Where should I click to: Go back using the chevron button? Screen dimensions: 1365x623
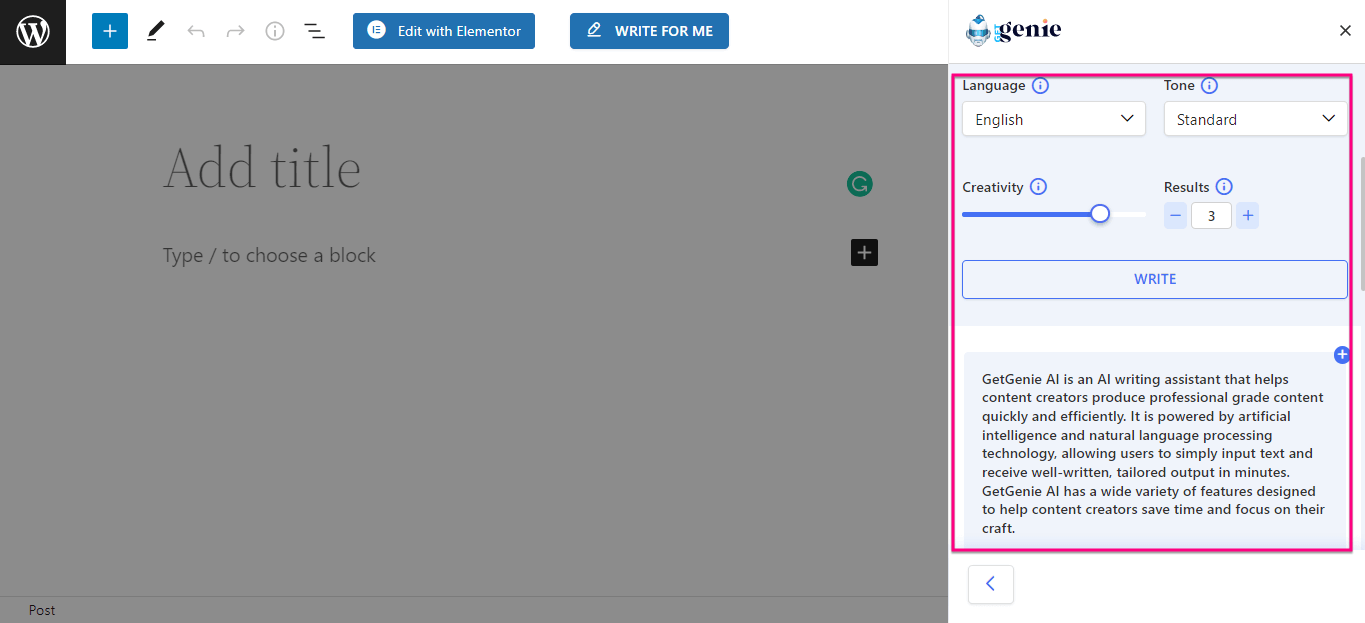[x=991, y=584]
